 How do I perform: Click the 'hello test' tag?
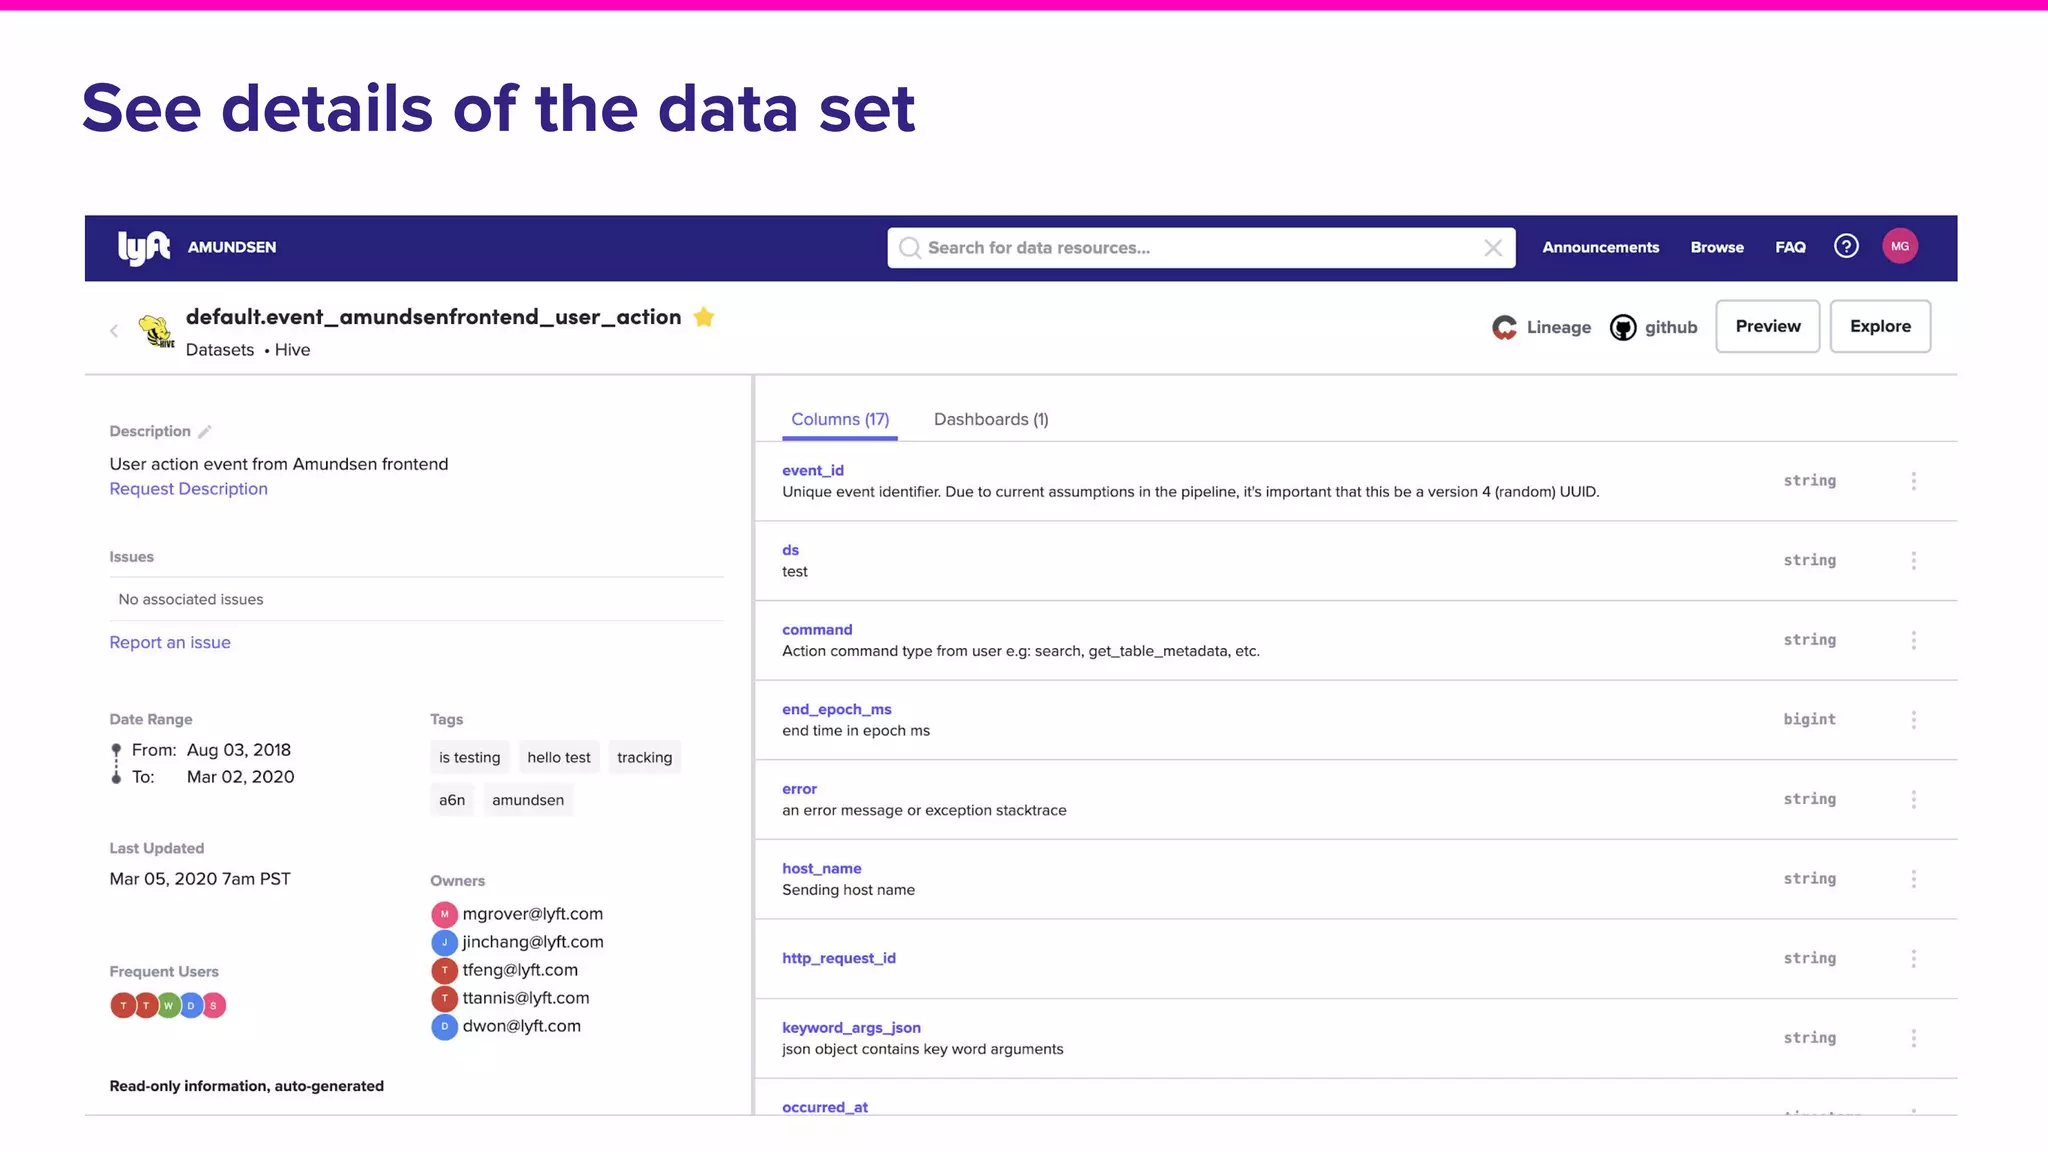point(559,758)
